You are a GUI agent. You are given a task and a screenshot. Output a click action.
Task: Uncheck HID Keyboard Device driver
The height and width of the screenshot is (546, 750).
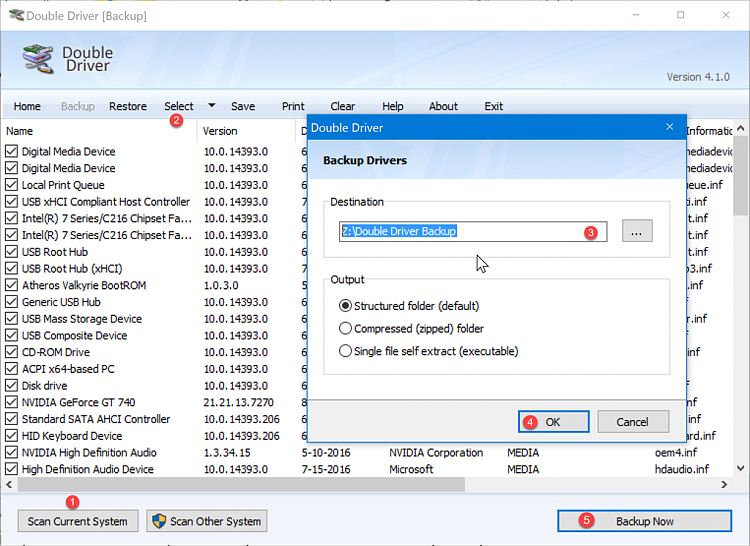pyautogui.click(x=11, y=436)
